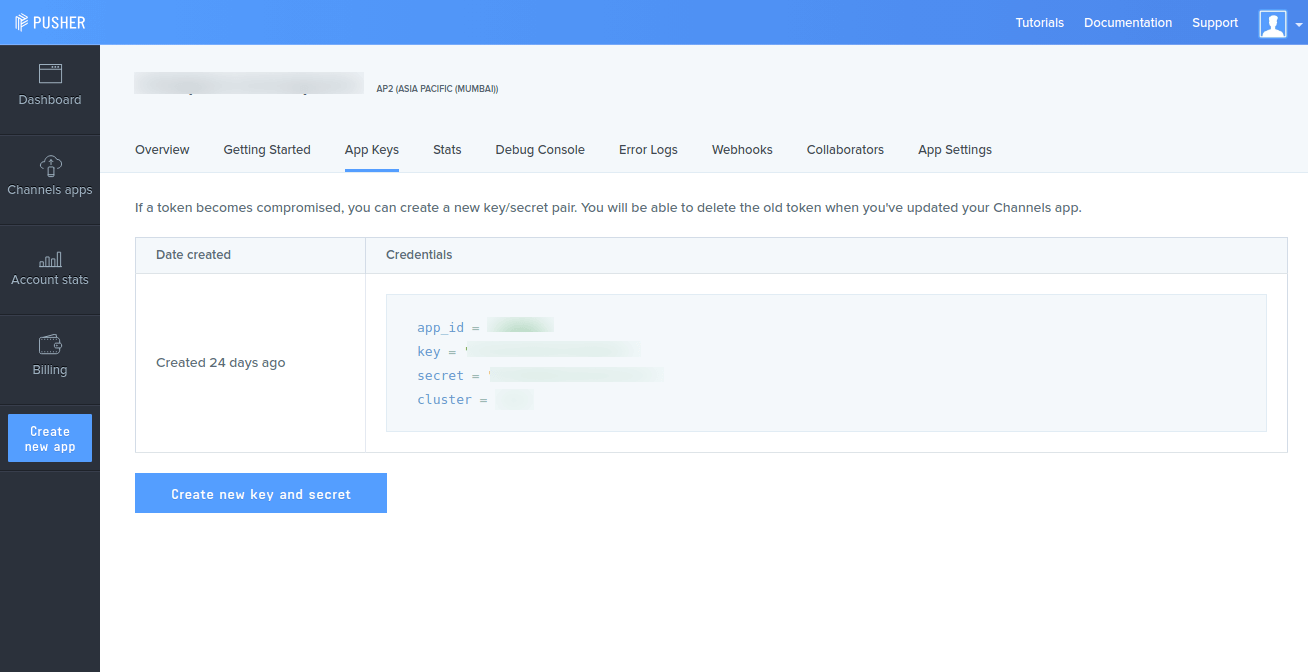Click the Create new app button
Image resolution: width=1308 pixels, height=672 pixels.
50,438
